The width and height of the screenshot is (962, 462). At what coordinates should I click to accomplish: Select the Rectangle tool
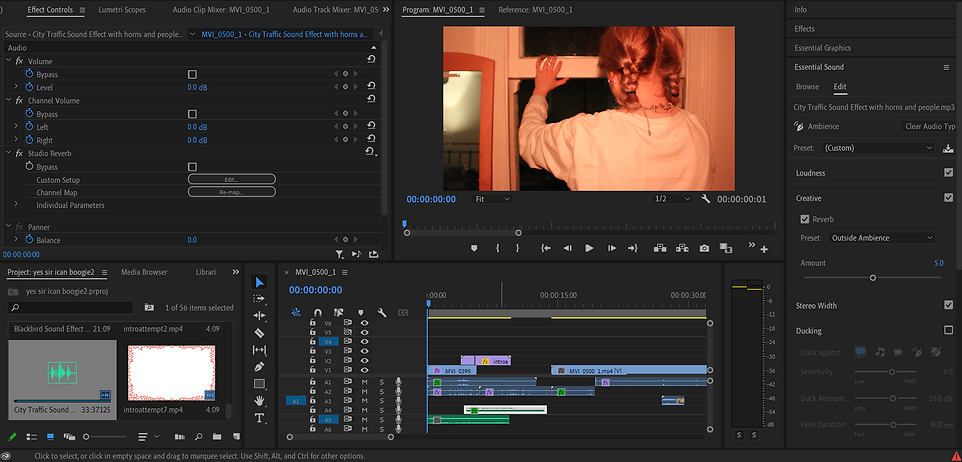pos(259,384)
